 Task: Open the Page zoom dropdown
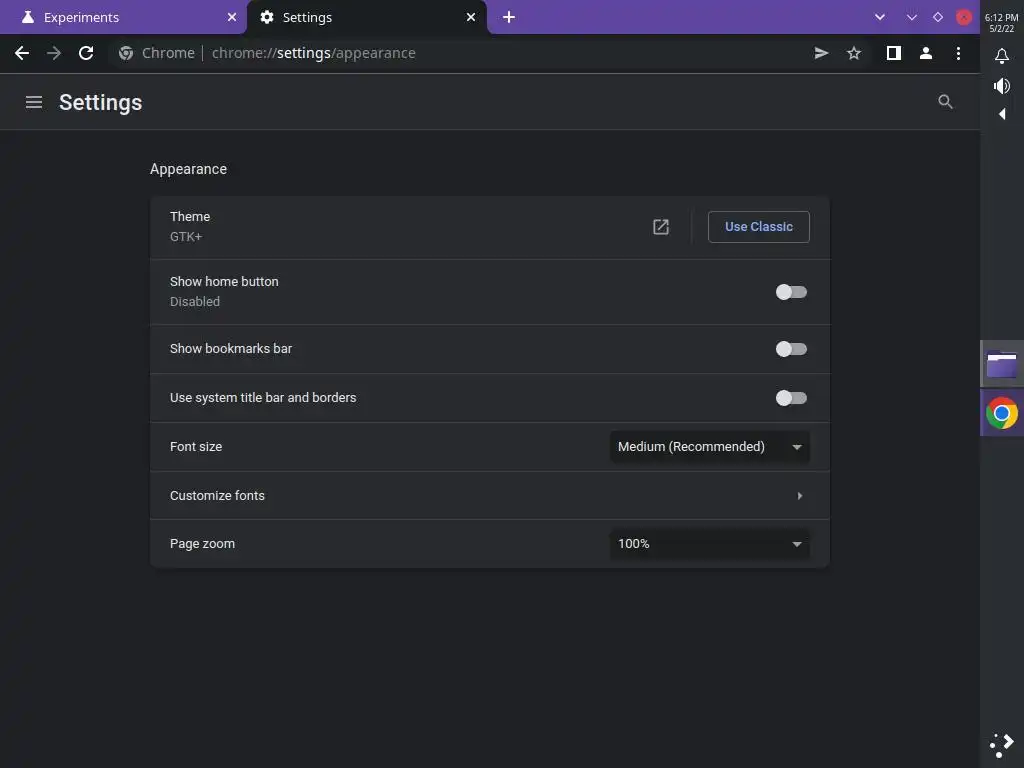tap(710, 544)
